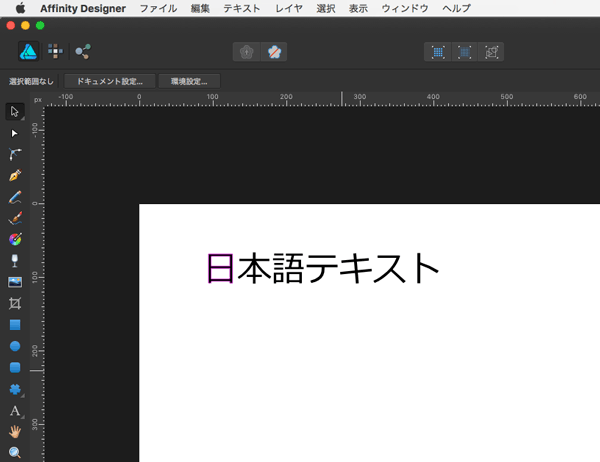Select the Rectangle shape tool
The image size is (600, 462).
[x=15, y=325]
